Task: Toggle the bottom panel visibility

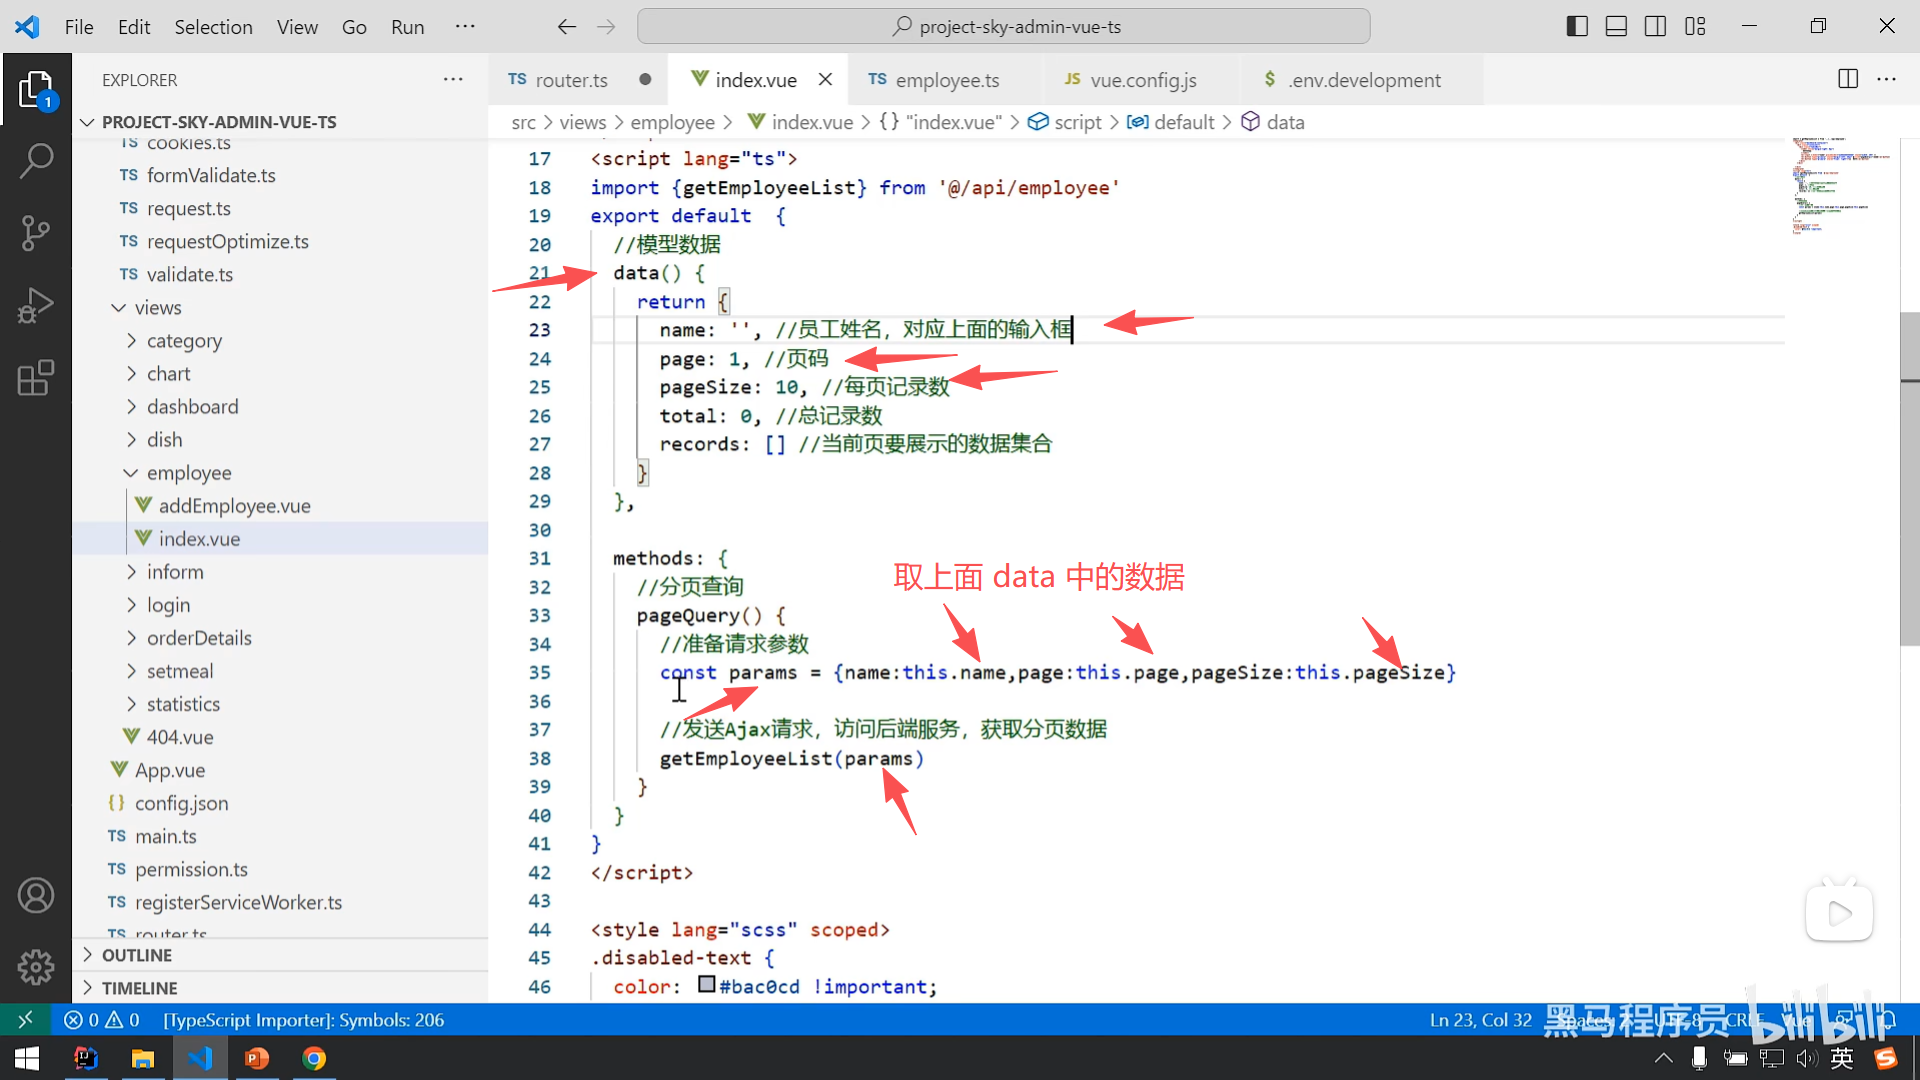Action: tap(1616, 27)
